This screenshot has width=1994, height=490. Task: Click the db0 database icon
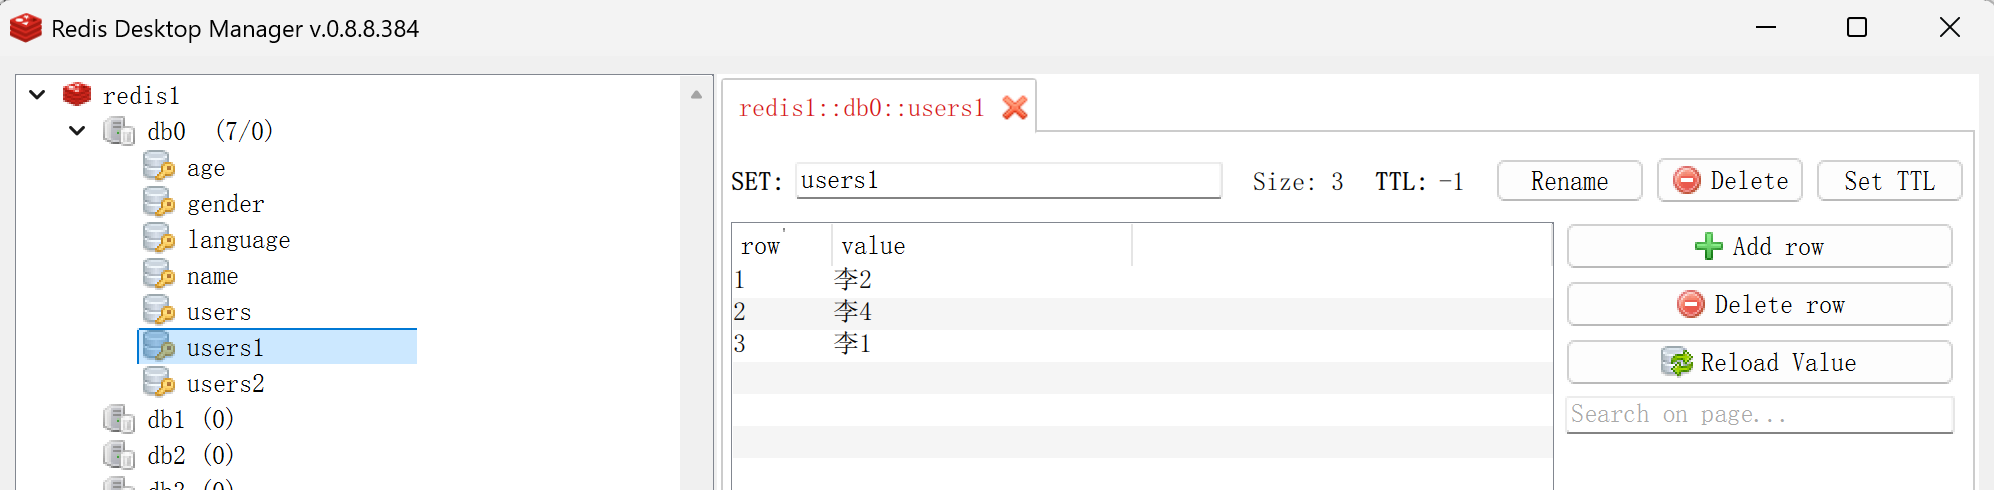[119, 131]
